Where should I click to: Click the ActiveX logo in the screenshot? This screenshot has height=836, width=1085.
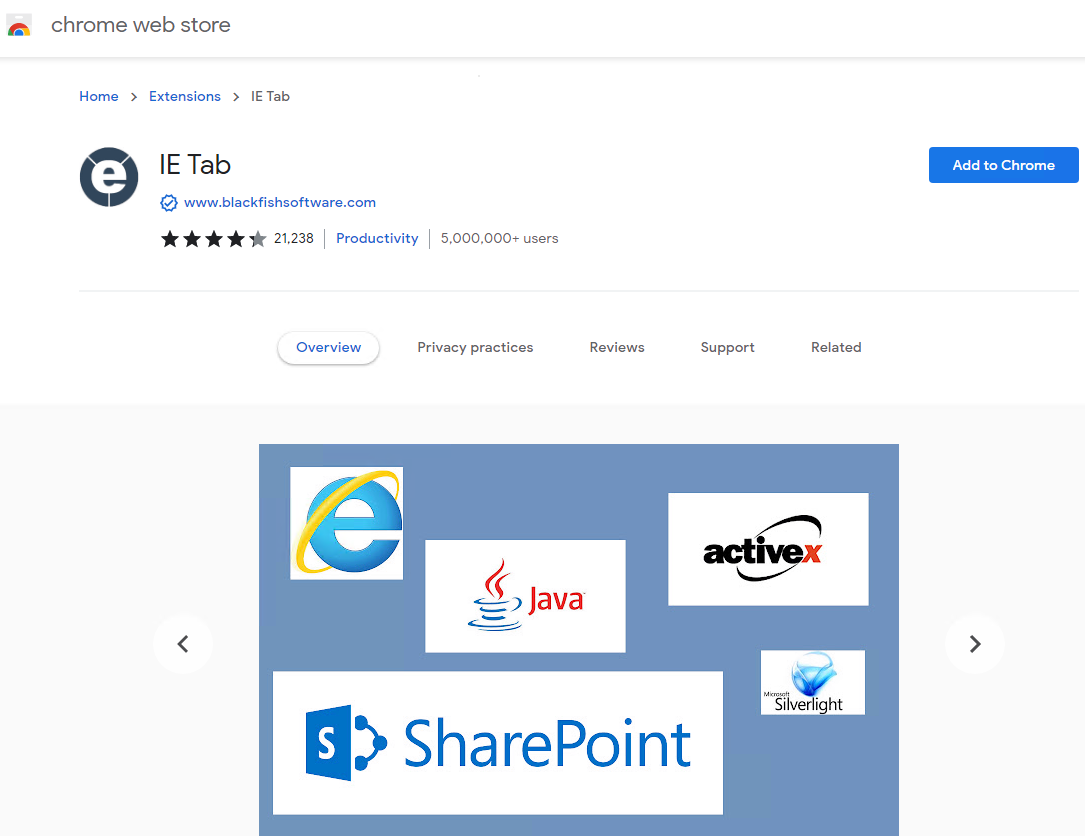(767, 549)
